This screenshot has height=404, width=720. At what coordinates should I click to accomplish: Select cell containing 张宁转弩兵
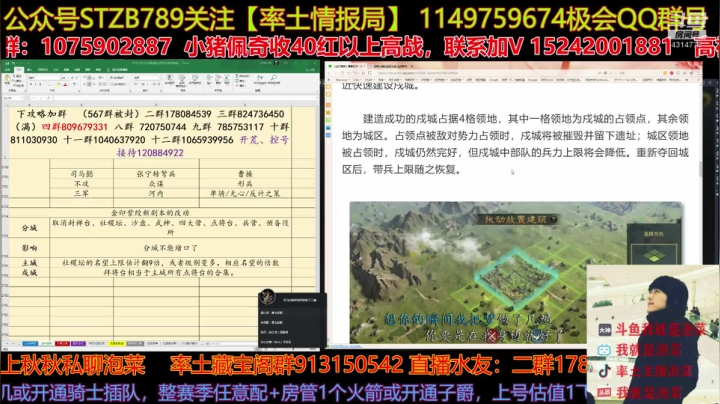[156, 174]
